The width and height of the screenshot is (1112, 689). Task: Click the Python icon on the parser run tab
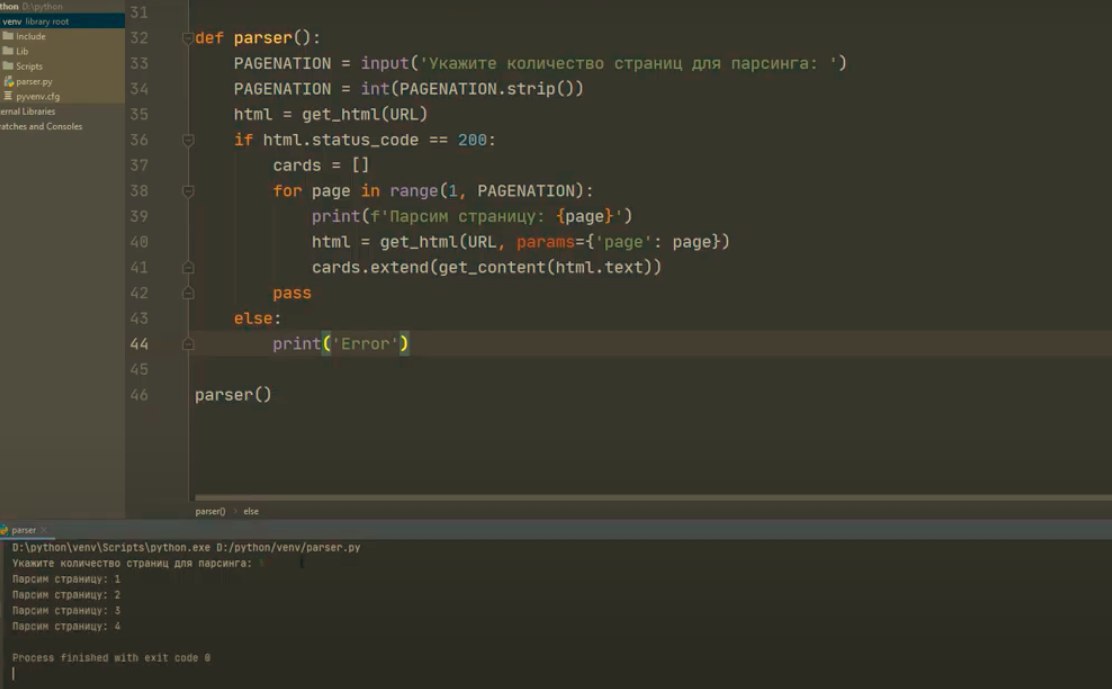4,530
